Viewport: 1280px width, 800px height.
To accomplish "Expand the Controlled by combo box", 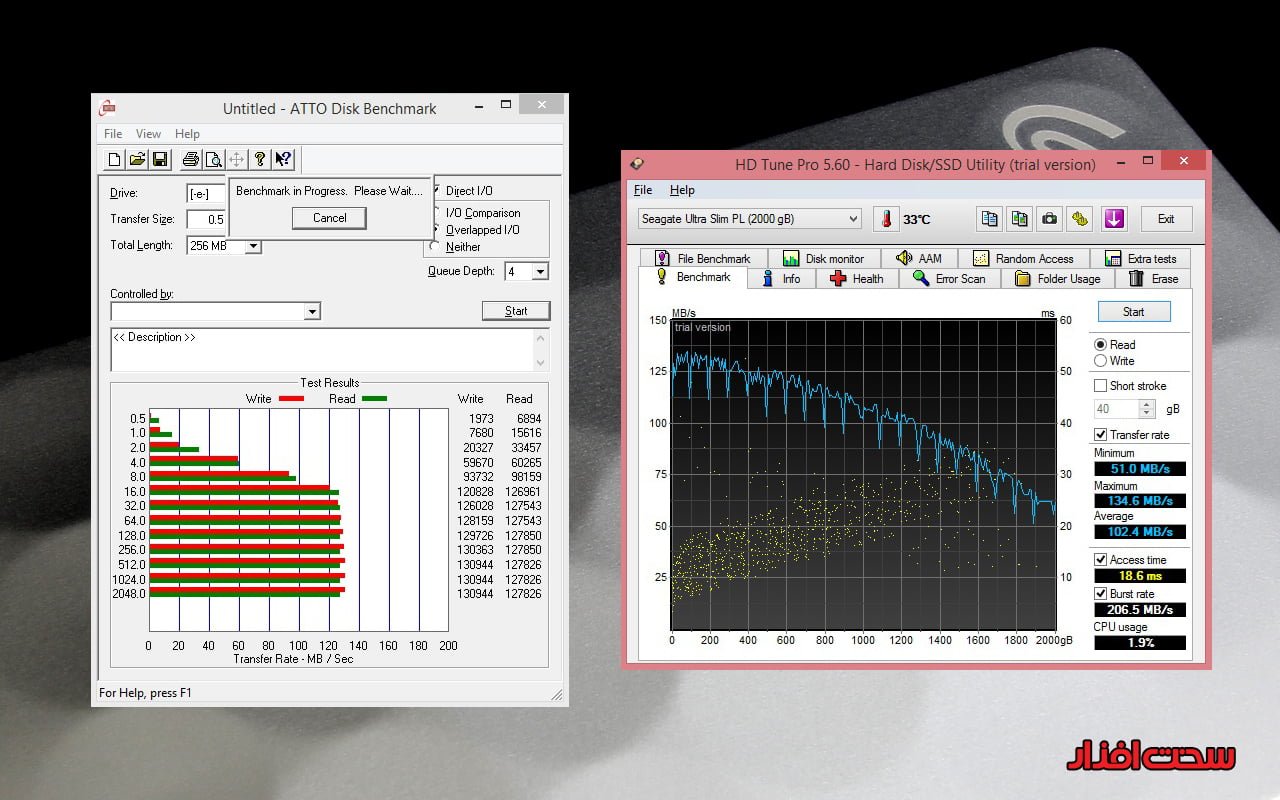I will [312, 312].
